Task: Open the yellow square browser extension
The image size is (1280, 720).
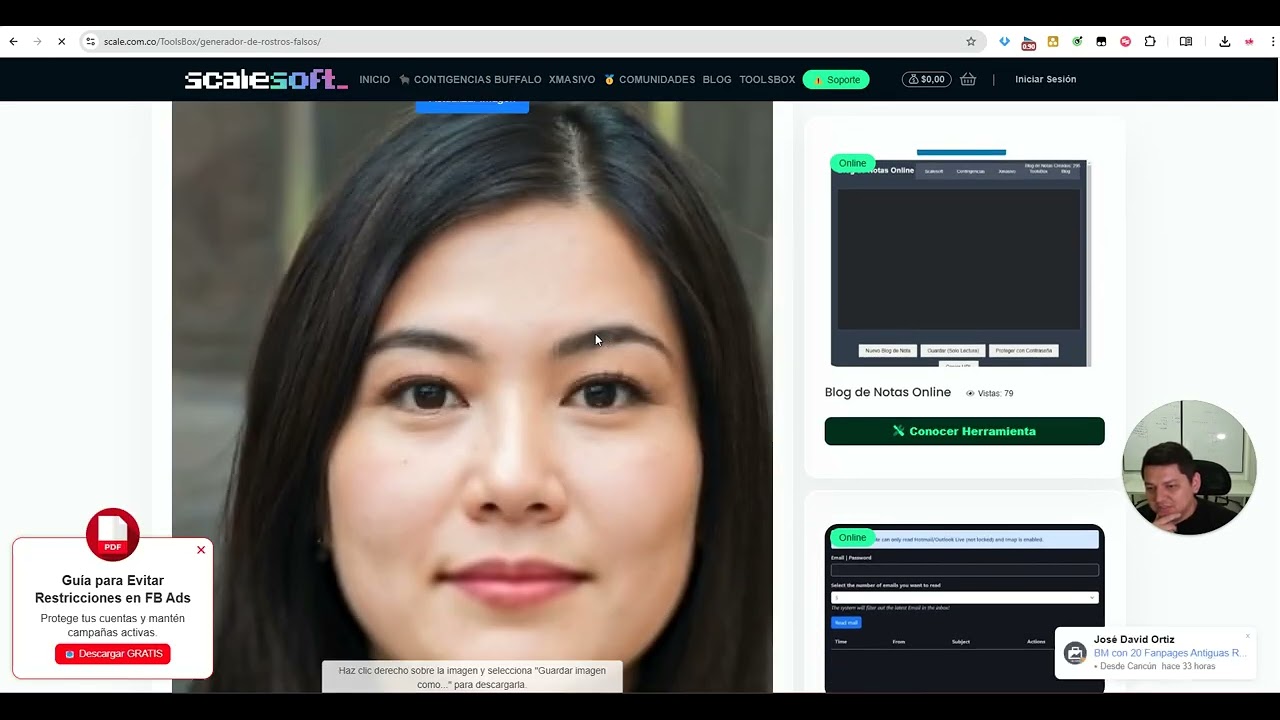Action: pos(1053,42)
